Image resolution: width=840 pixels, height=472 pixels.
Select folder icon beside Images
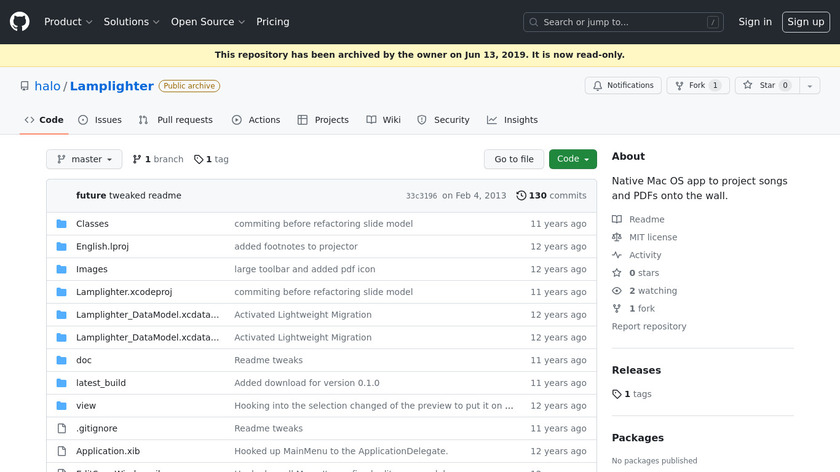coord(62,269)
